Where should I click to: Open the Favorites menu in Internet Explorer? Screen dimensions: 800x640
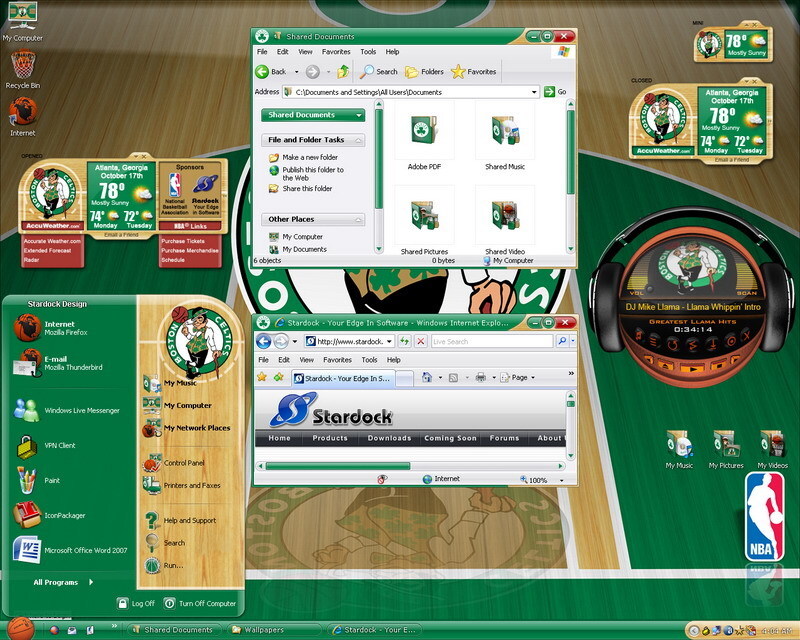336,360
